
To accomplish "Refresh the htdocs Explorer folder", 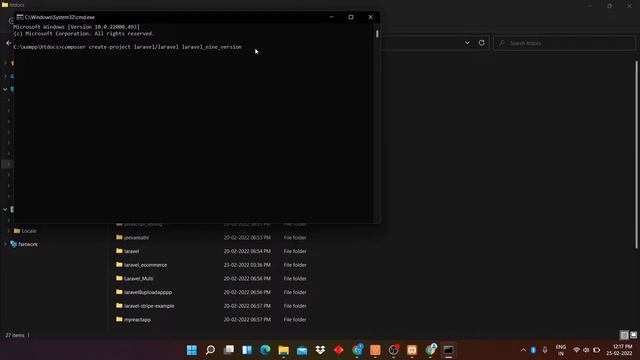I will [482, 43].
